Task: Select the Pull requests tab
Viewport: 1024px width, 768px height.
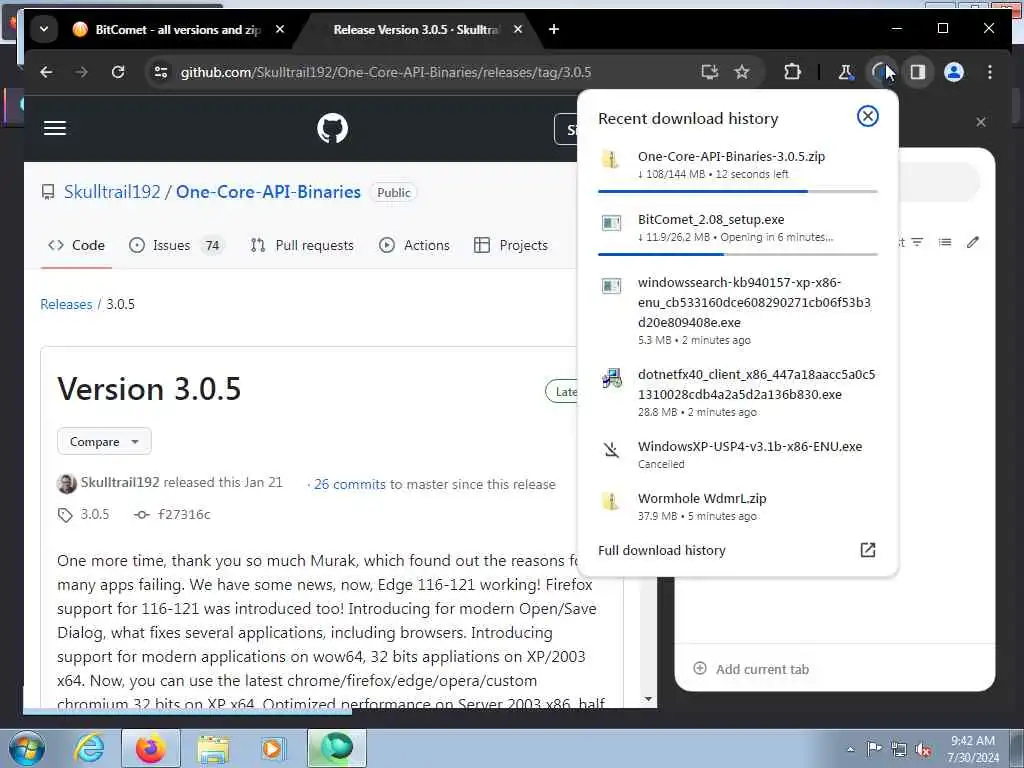Action: point(302,246)
